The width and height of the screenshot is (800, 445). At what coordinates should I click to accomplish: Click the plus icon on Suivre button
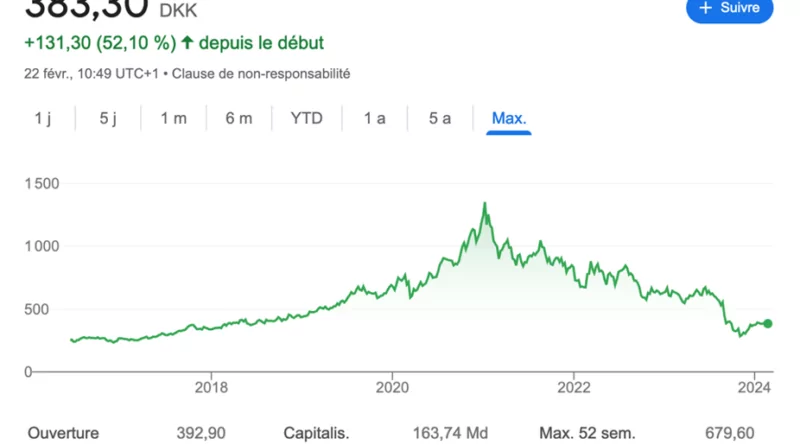click(706, 8)
